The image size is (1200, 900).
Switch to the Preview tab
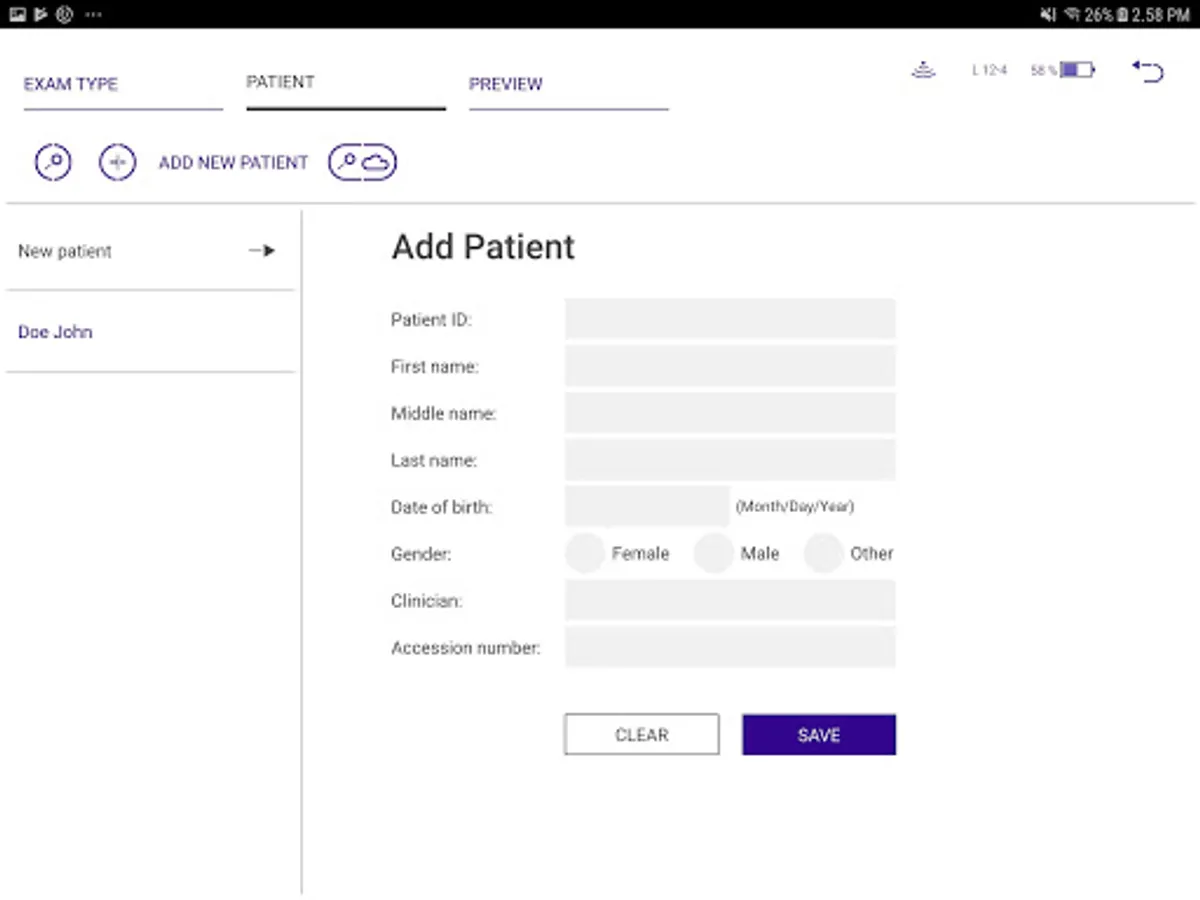(569, 85)
